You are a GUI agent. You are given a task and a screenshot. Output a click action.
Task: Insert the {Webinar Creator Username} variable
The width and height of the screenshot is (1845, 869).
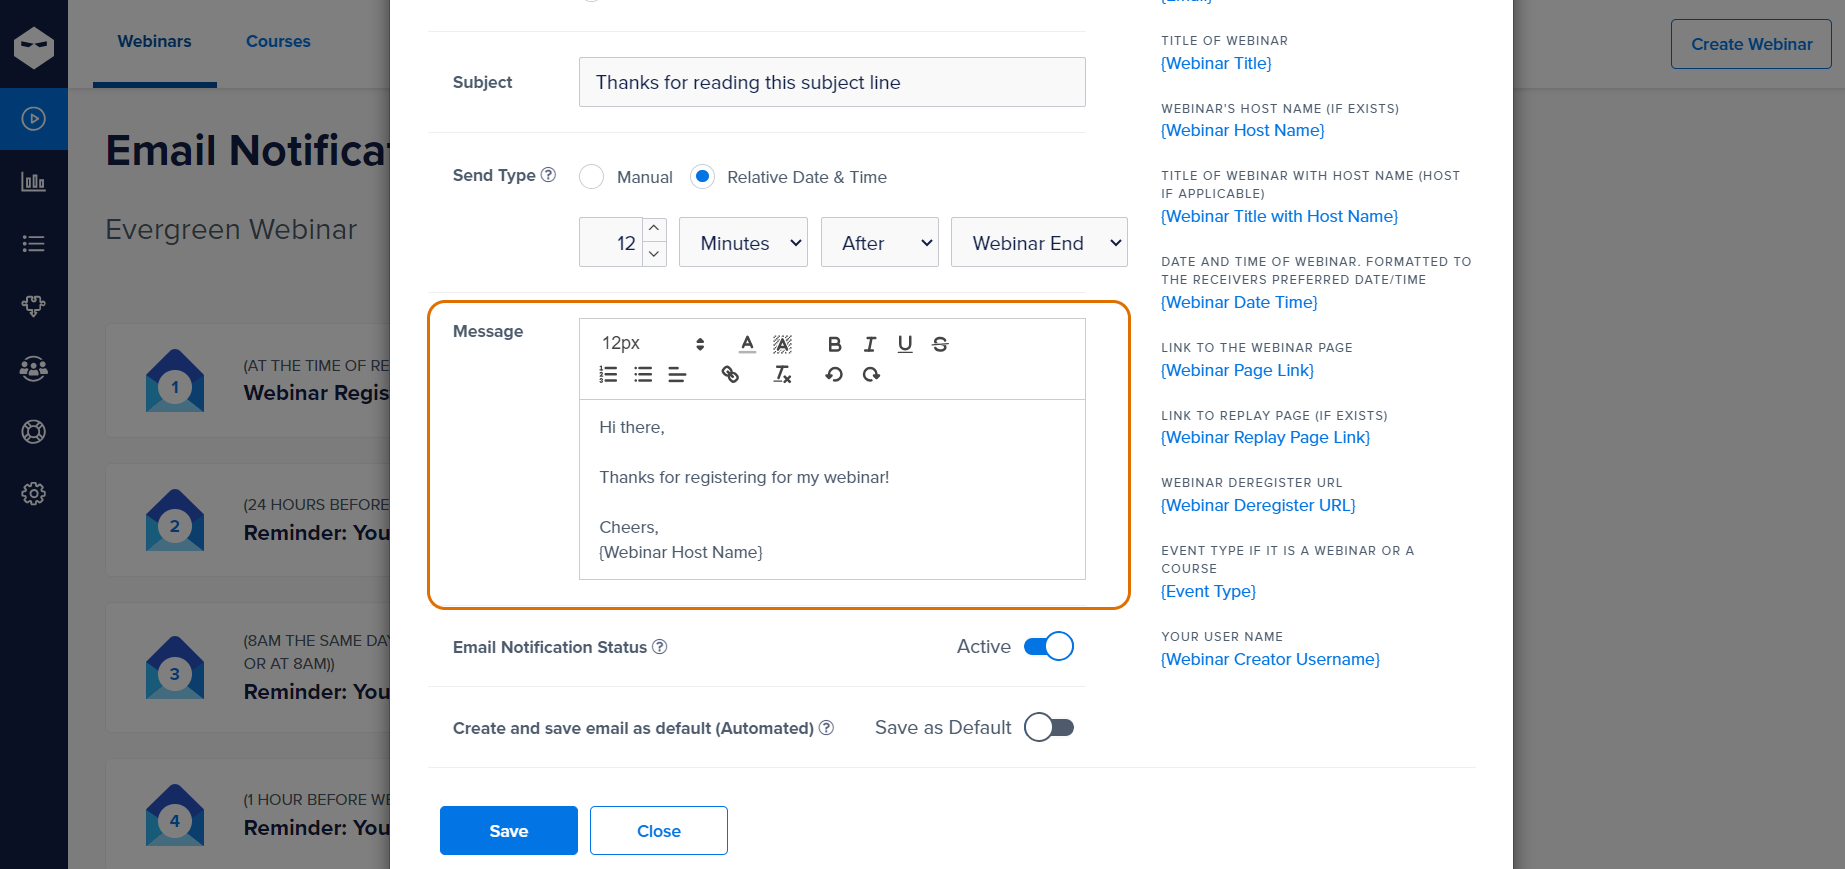[x=1271, y=659]
